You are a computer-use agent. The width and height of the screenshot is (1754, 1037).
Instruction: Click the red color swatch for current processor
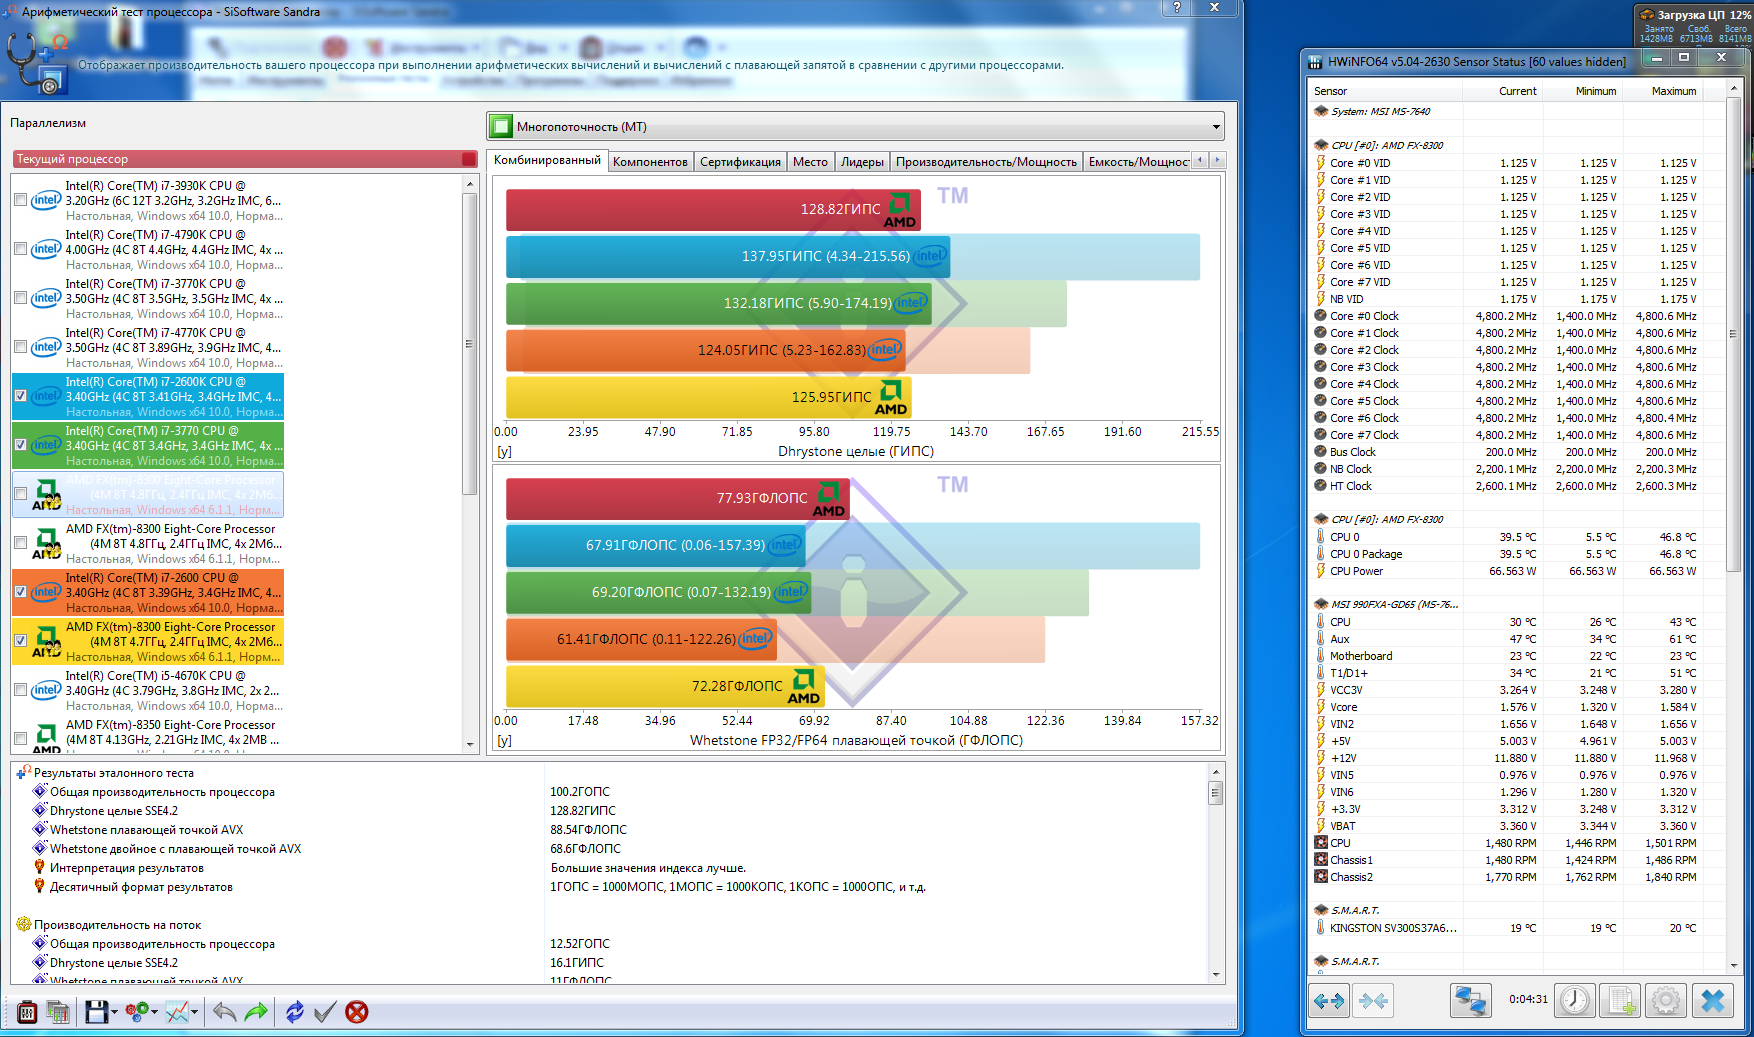(469, 159)
